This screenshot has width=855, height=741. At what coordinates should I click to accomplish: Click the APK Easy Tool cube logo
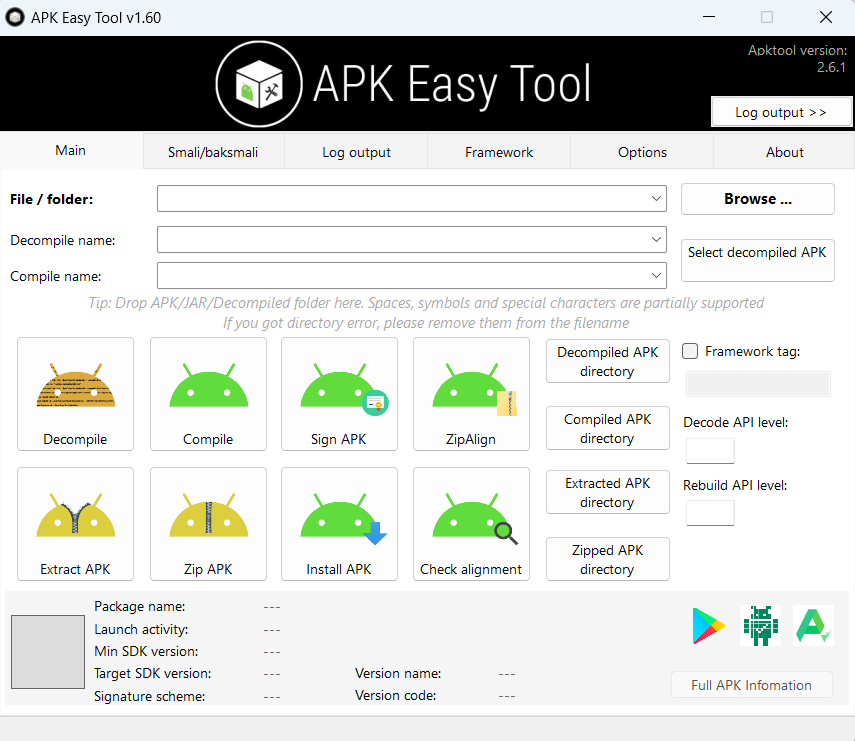click(x=259, y=84)
